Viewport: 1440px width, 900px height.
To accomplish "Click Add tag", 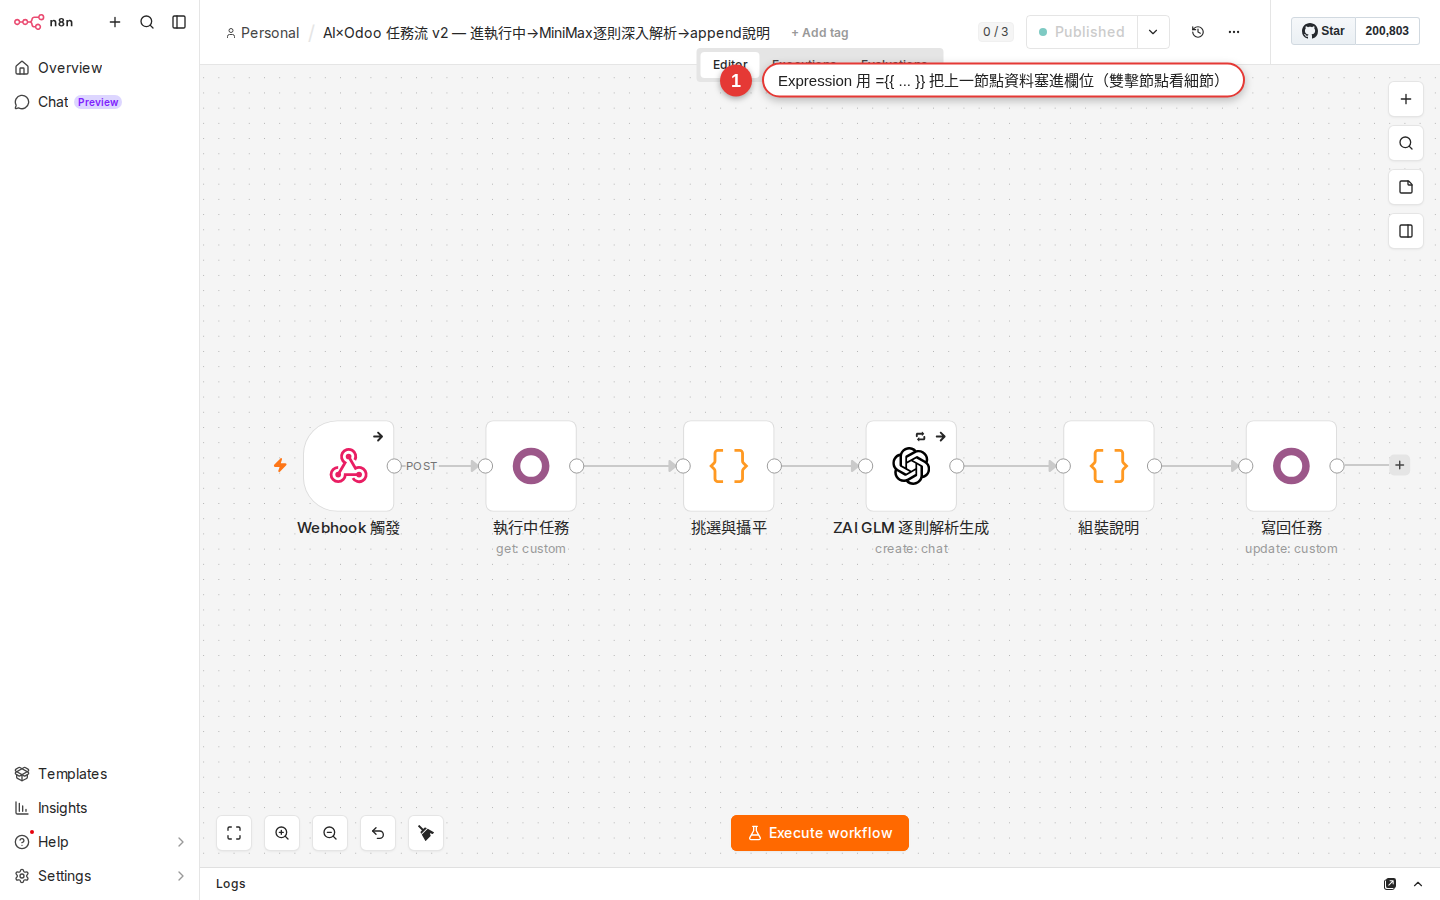I will [x=820, y=33].
